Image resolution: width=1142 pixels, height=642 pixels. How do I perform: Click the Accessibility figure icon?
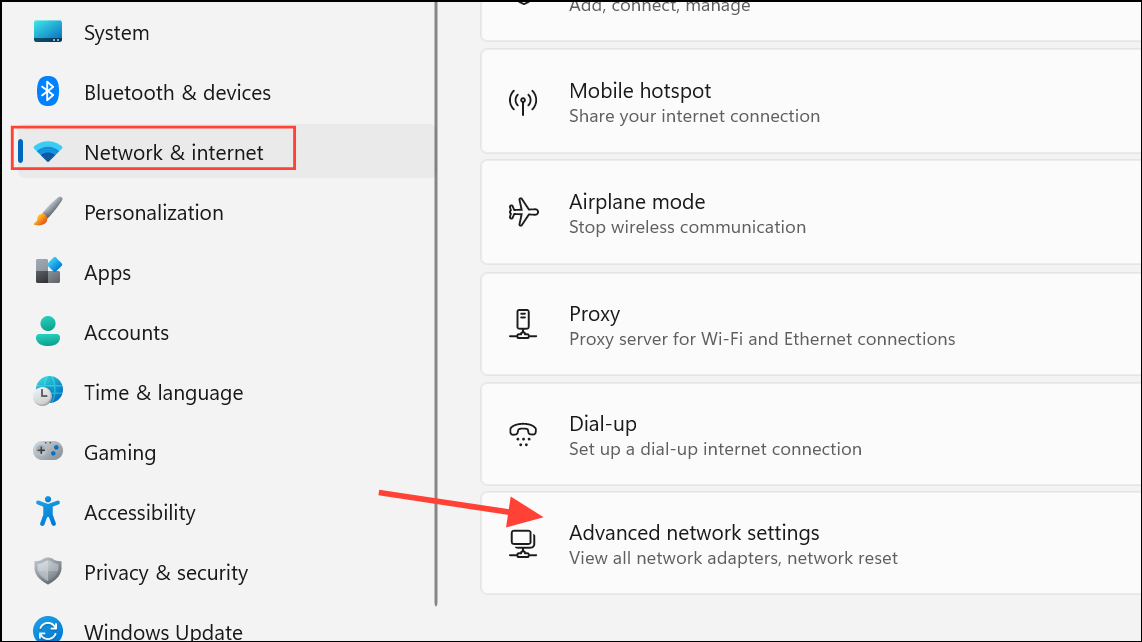click(x=48, y=511)
